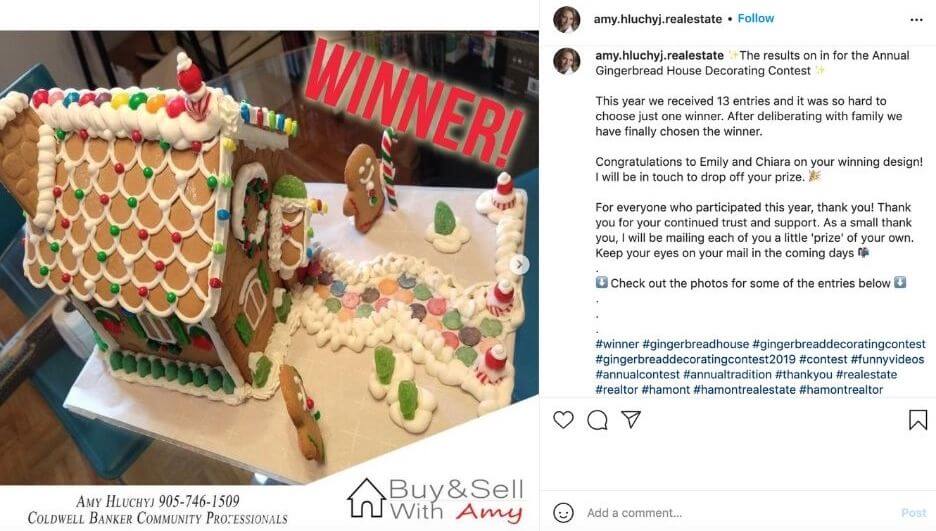Open #hamontrealtor hashtag

840,390
